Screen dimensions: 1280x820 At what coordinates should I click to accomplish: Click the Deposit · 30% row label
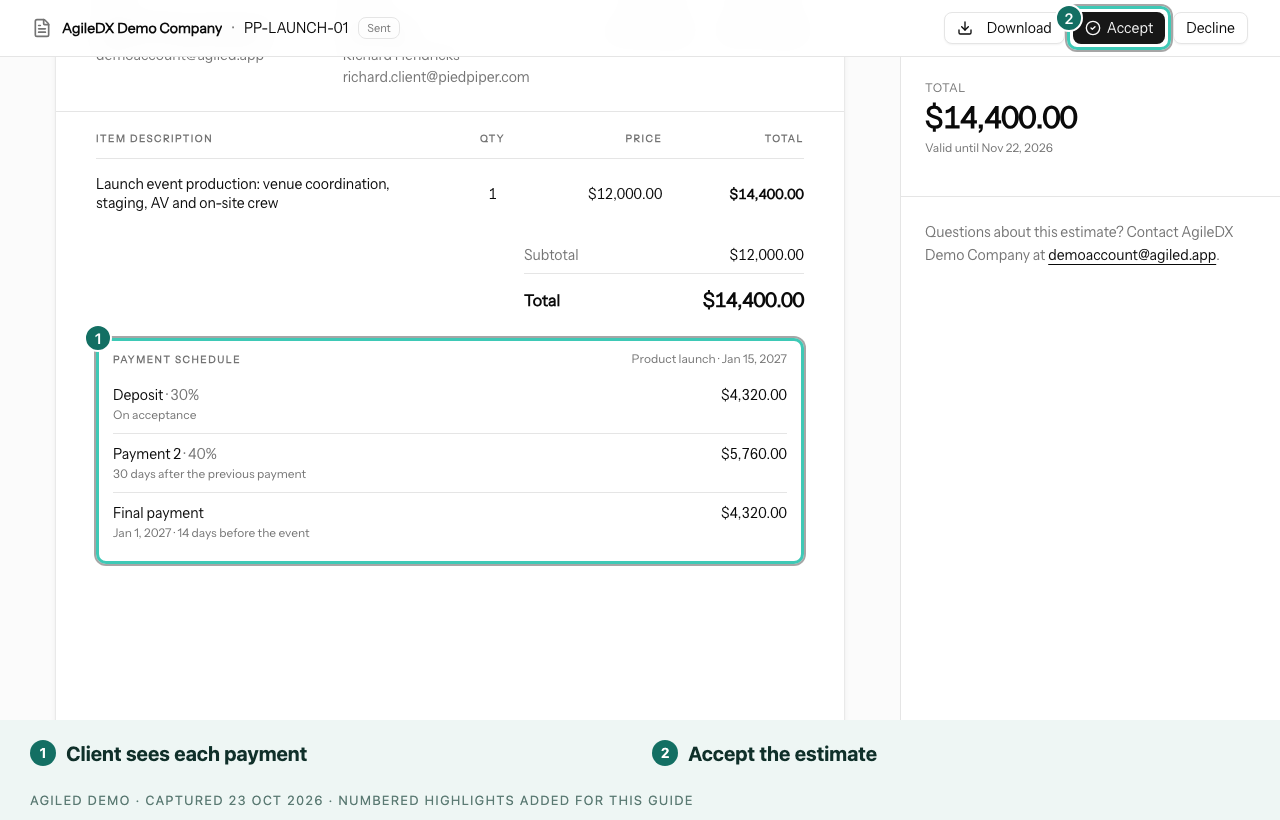(156, 395)
